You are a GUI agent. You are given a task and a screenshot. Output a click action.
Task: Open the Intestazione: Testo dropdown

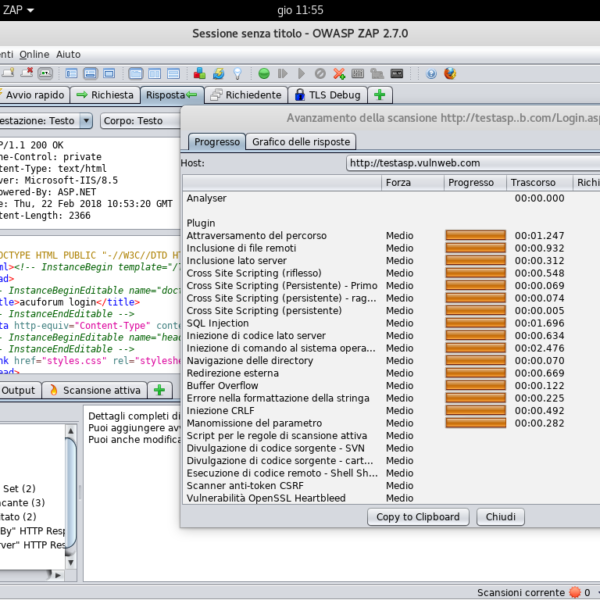point(84,121)
